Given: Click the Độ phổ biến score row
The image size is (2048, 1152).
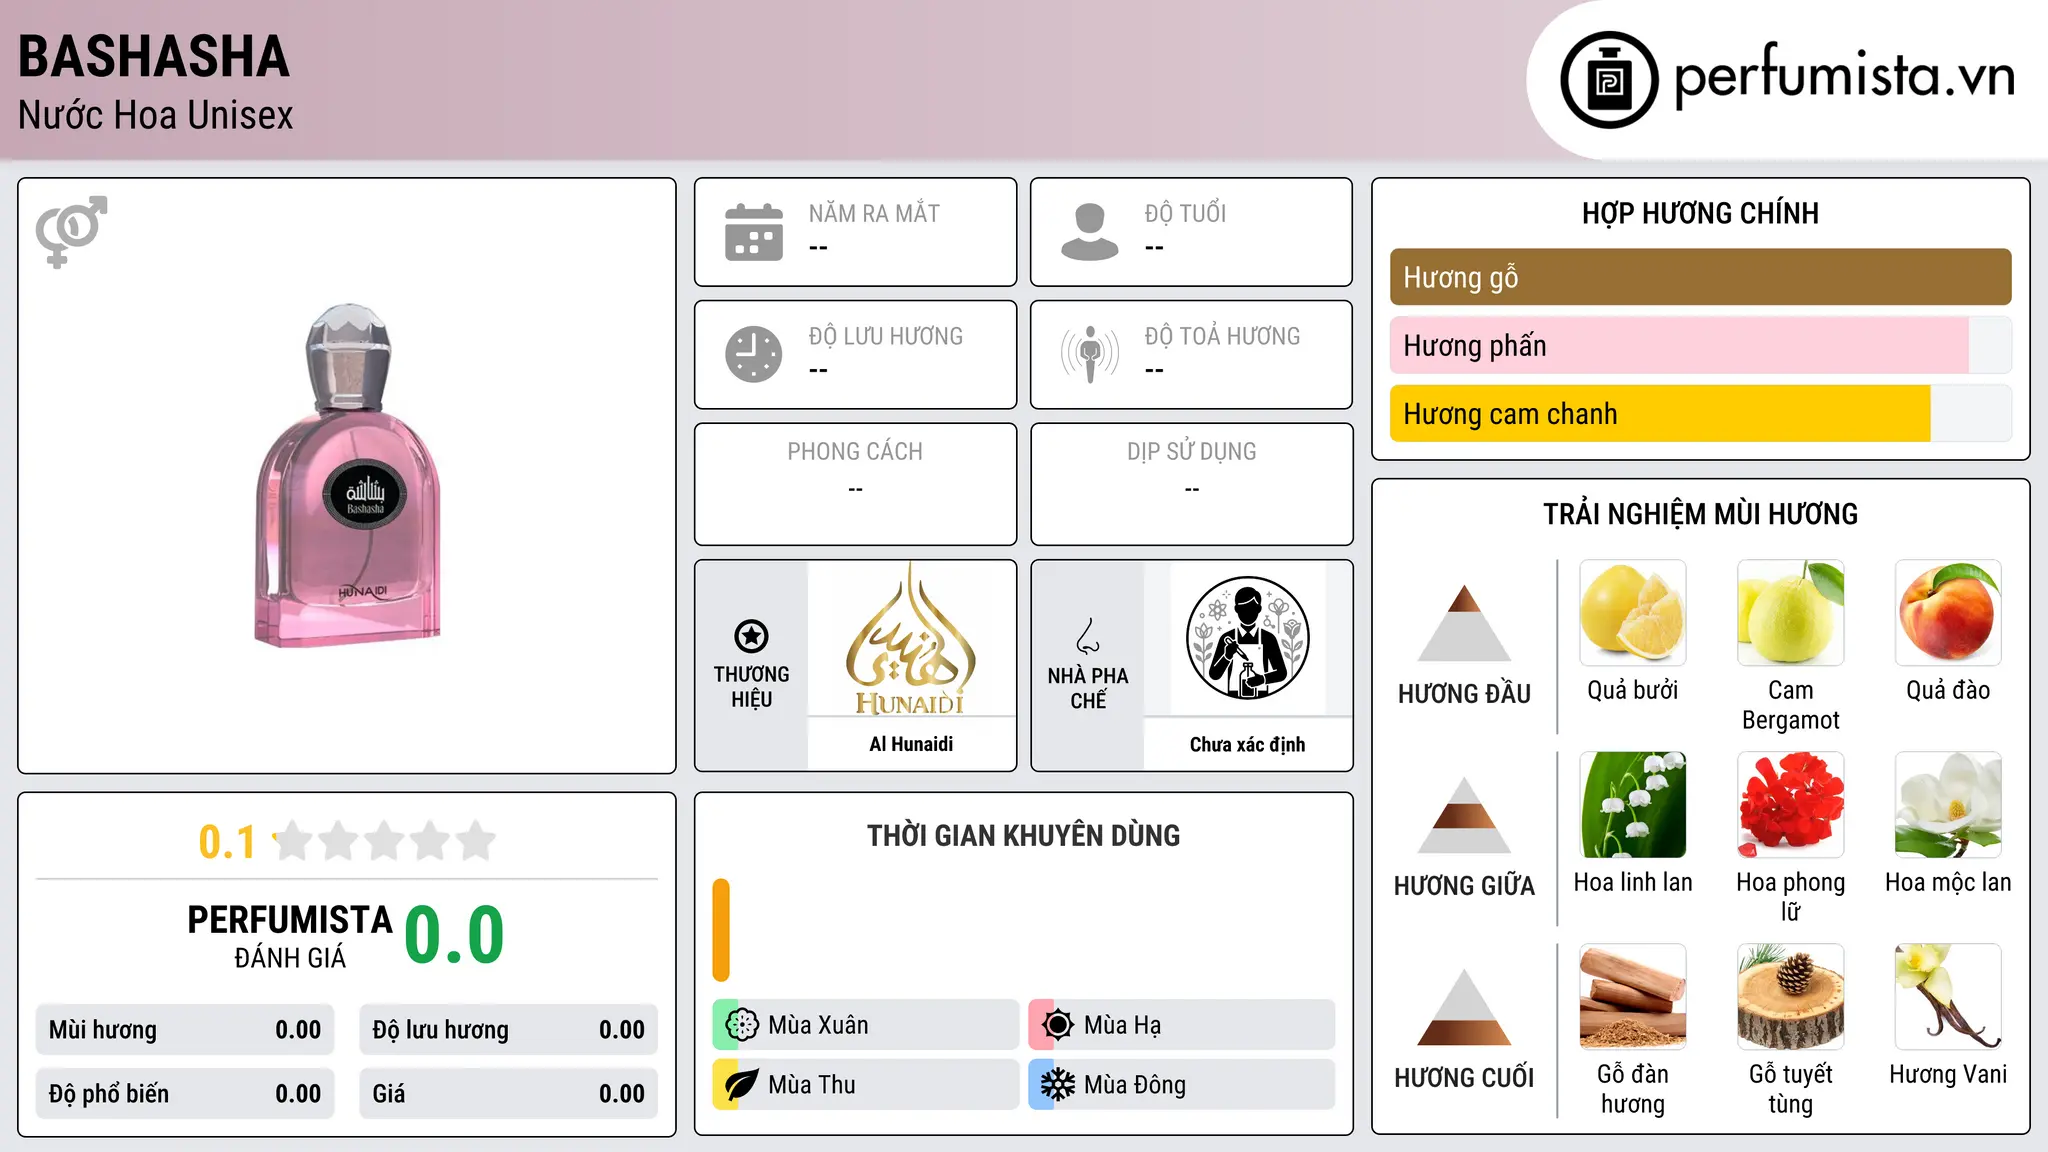Looking at the screenshot, I should 185,1094.
